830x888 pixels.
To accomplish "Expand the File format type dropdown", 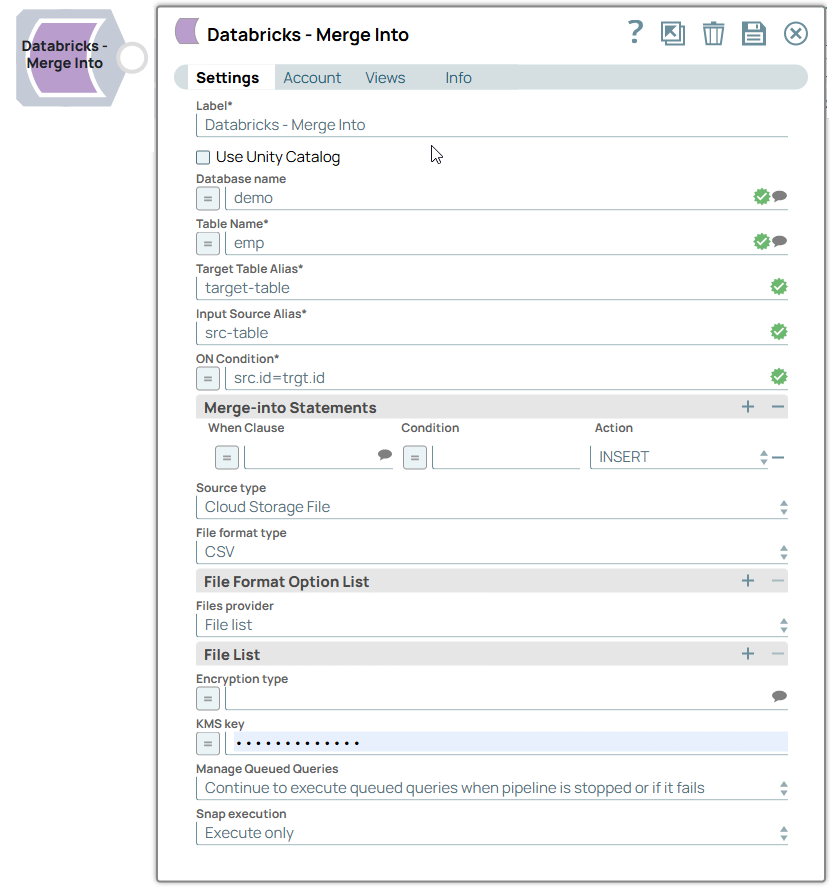I will (490, 552).
